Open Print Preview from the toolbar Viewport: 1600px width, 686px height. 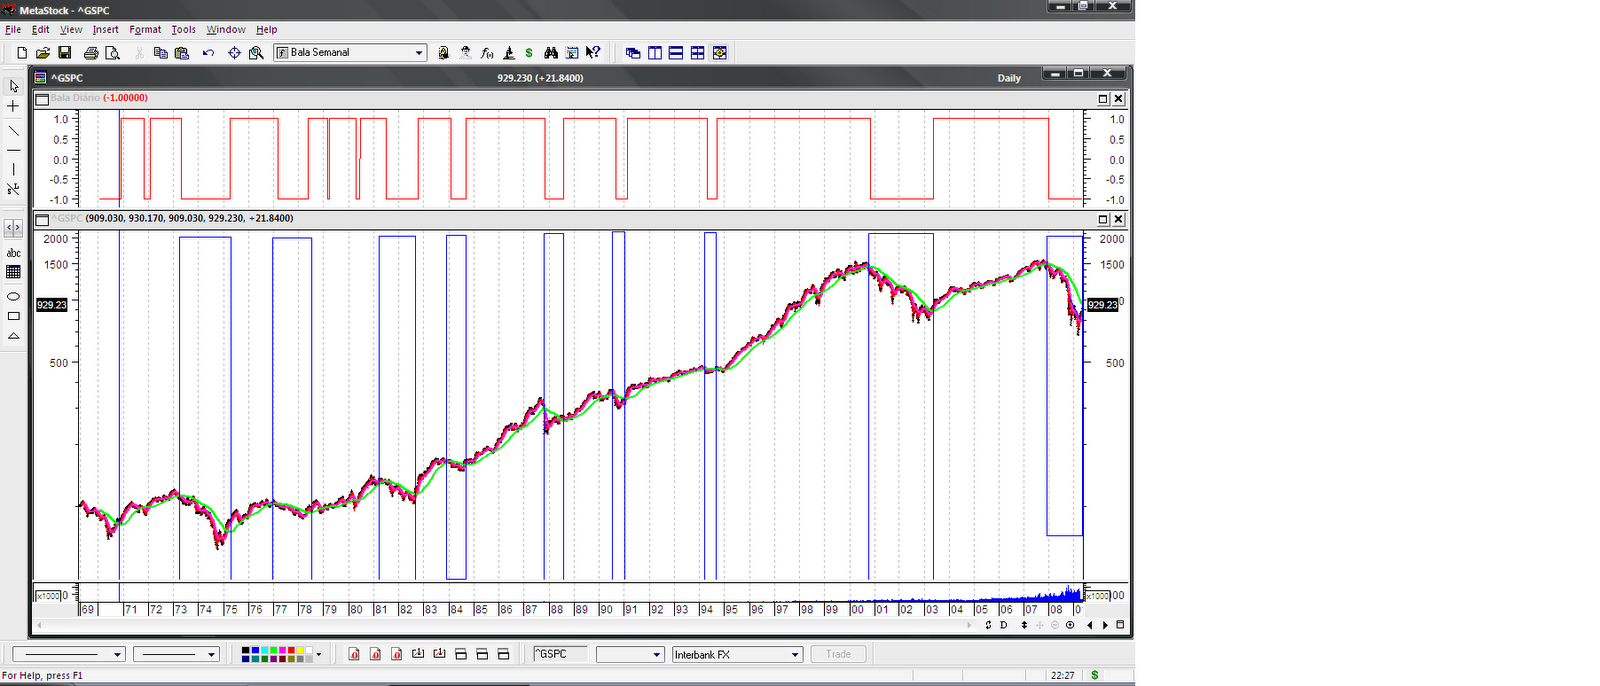112,53
